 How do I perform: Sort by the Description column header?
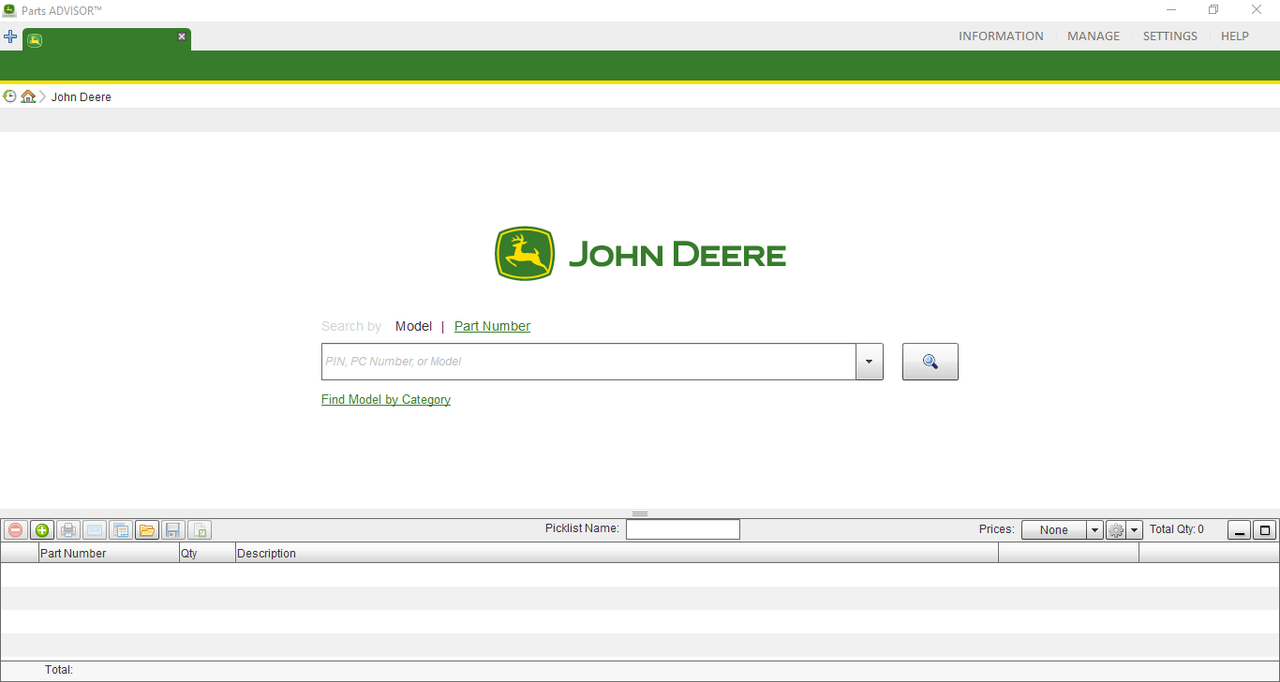617,553
